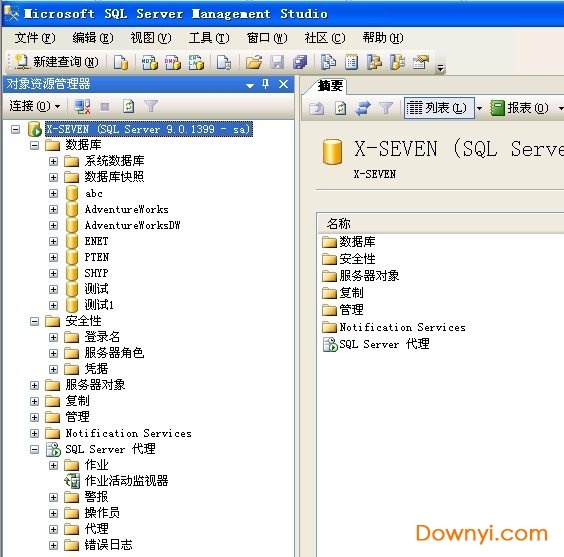Collapse the 安全性 folder in tree
564x557 pixels.
coord(35,321)
